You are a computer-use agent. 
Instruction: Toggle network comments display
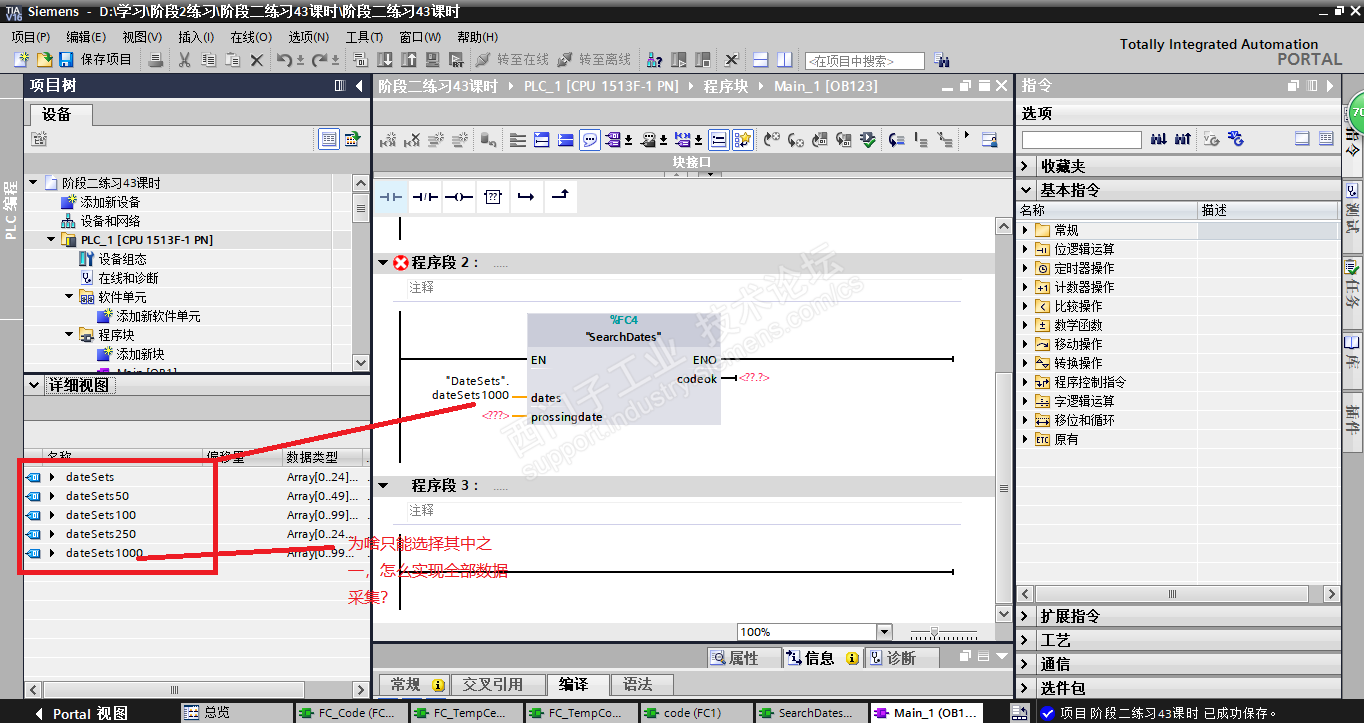[x=591, y=140]
